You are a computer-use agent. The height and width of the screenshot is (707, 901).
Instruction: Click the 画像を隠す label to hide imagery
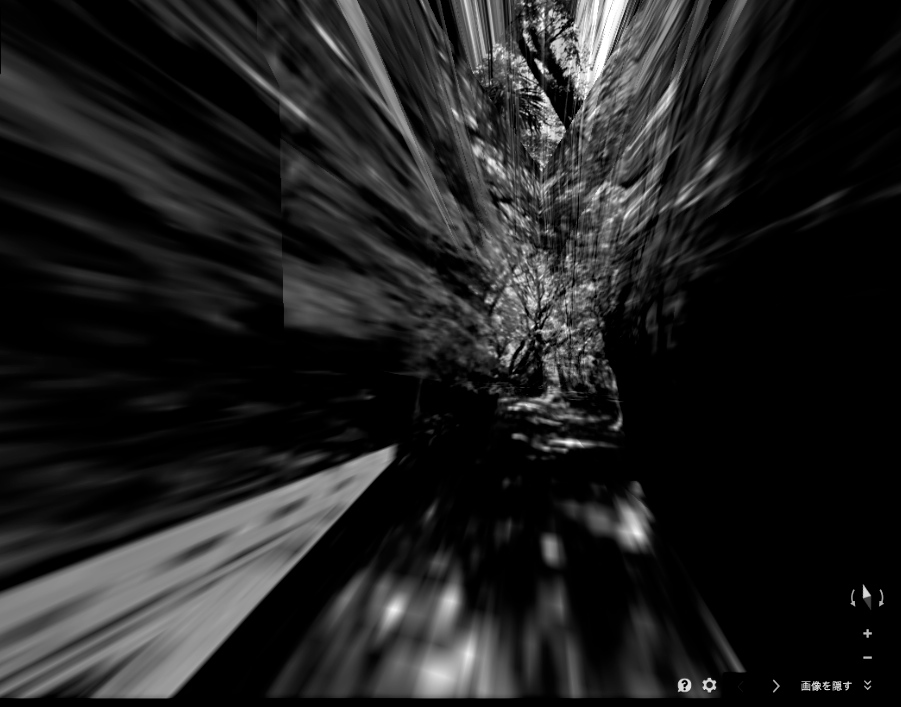tap(826, 686)
